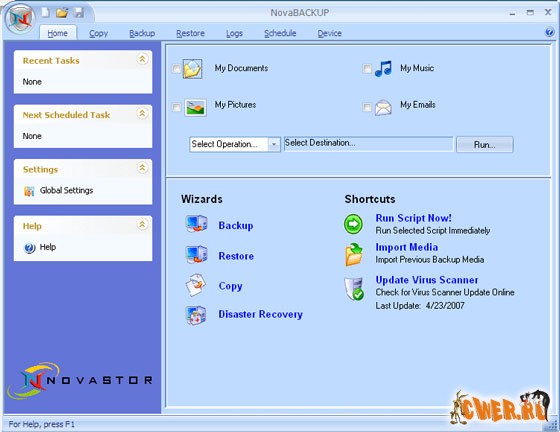Open the Copy wizard link
The height and width of the screenshot is (432, 560).
coord(230,286)
